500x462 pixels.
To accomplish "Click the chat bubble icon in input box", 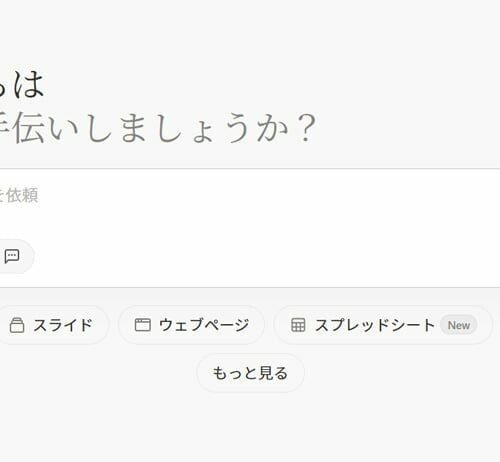I will [x=12, y=256].
